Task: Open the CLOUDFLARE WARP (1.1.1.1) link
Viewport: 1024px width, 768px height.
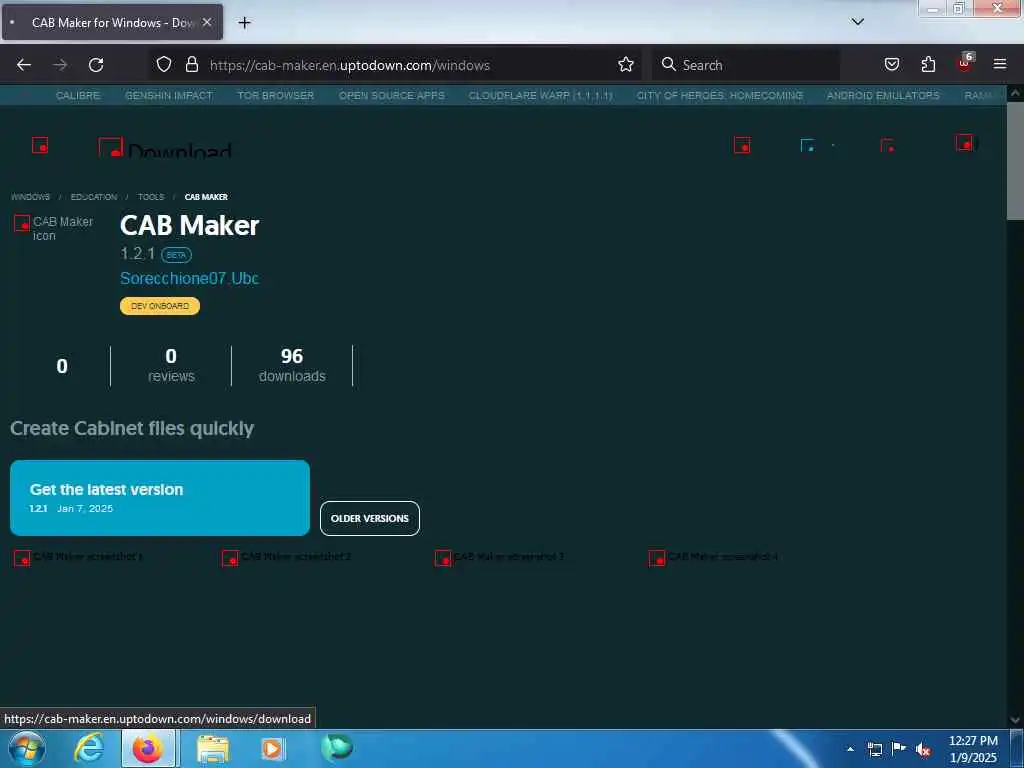Action: 541,95
